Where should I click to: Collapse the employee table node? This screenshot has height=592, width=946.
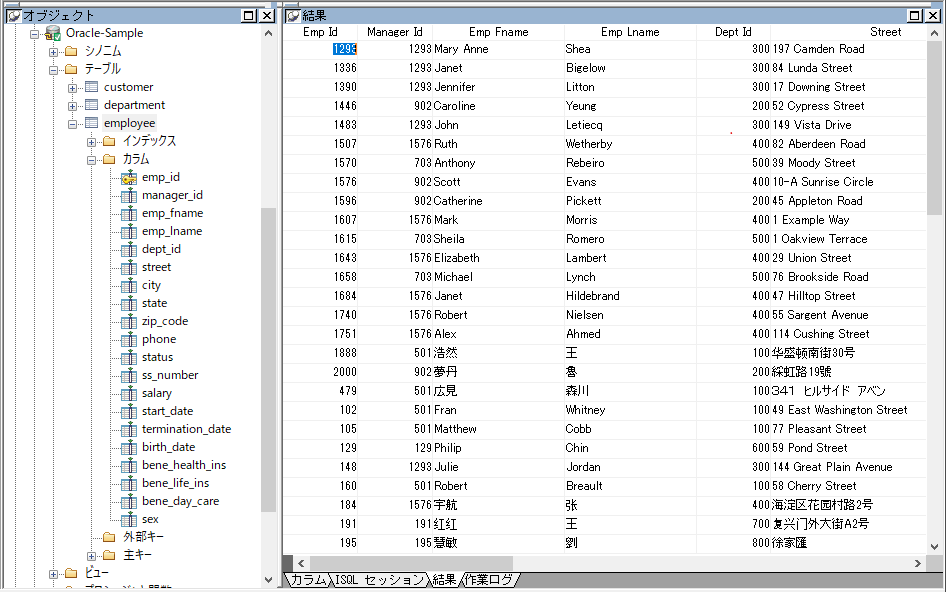point(73,123)
